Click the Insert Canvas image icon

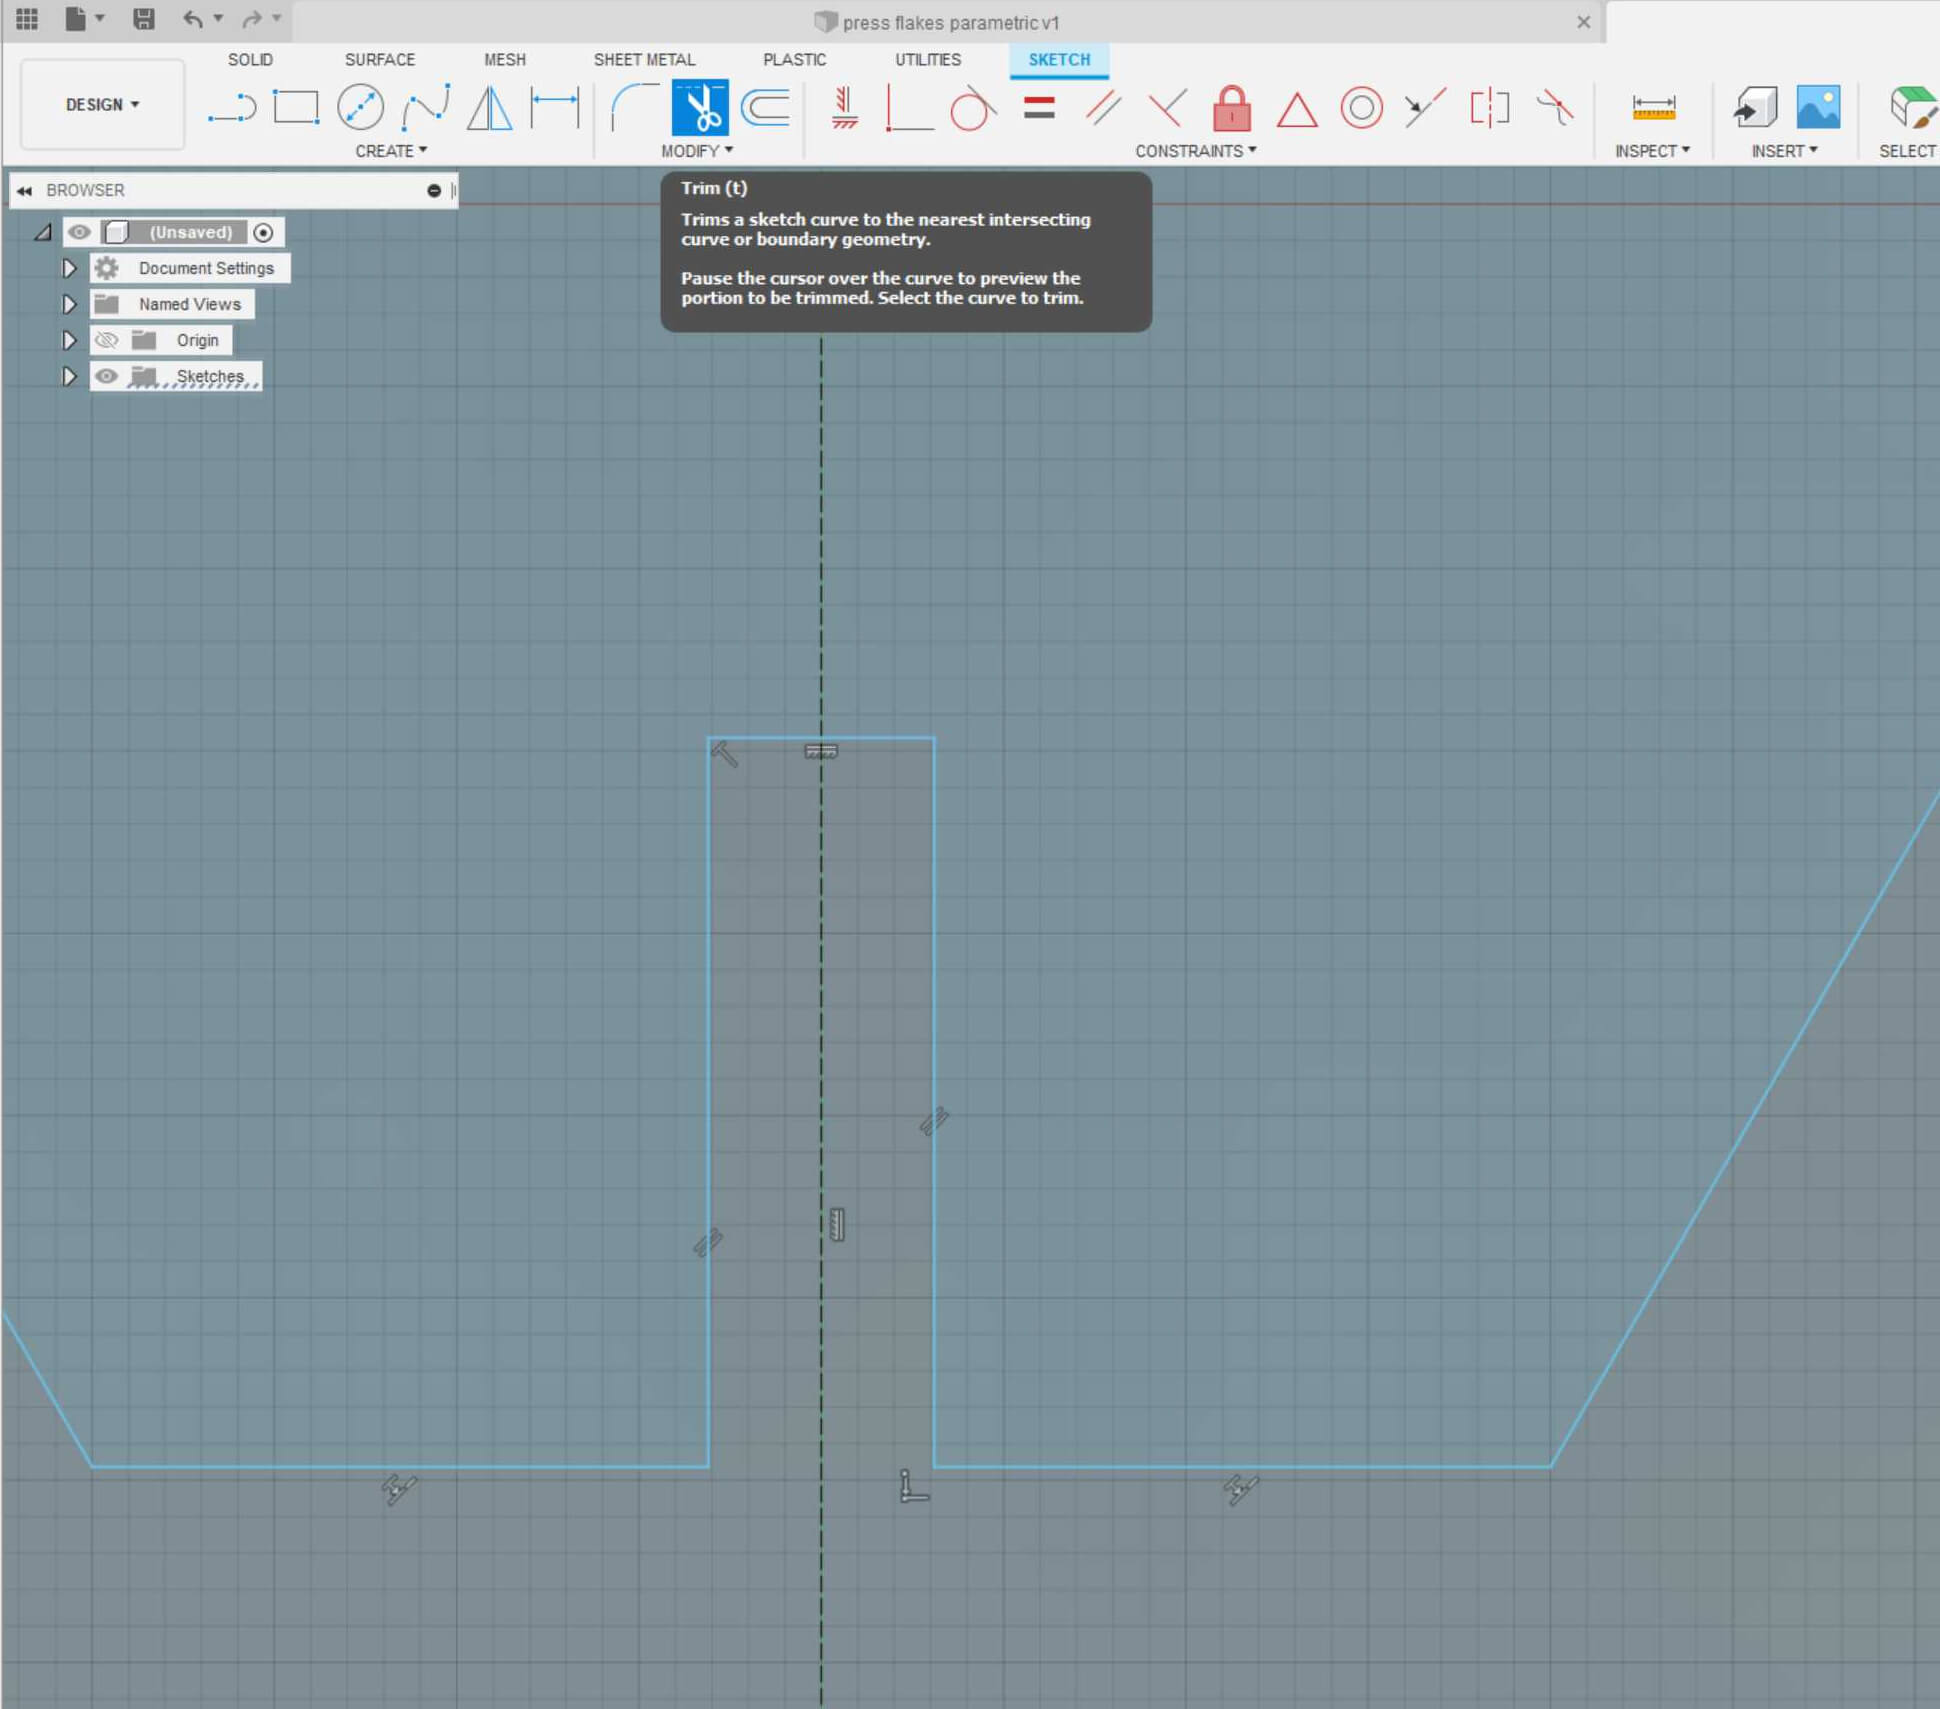click(x=1818, y=107)
